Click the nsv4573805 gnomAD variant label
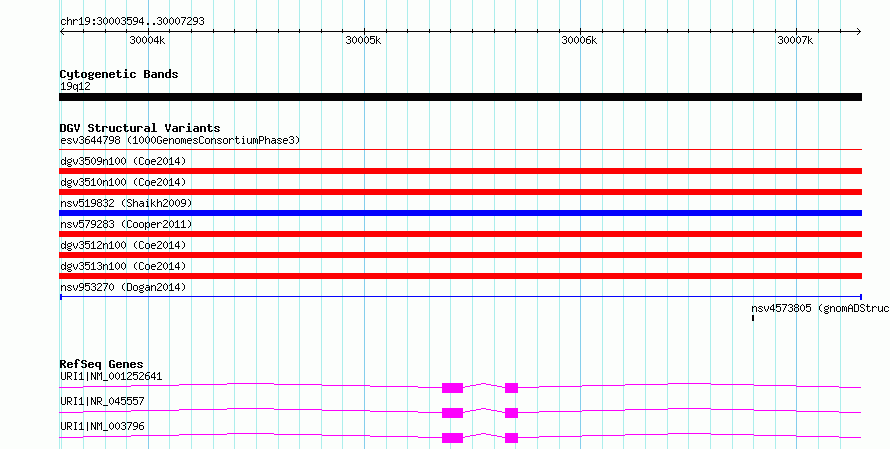 pos(820,309)
